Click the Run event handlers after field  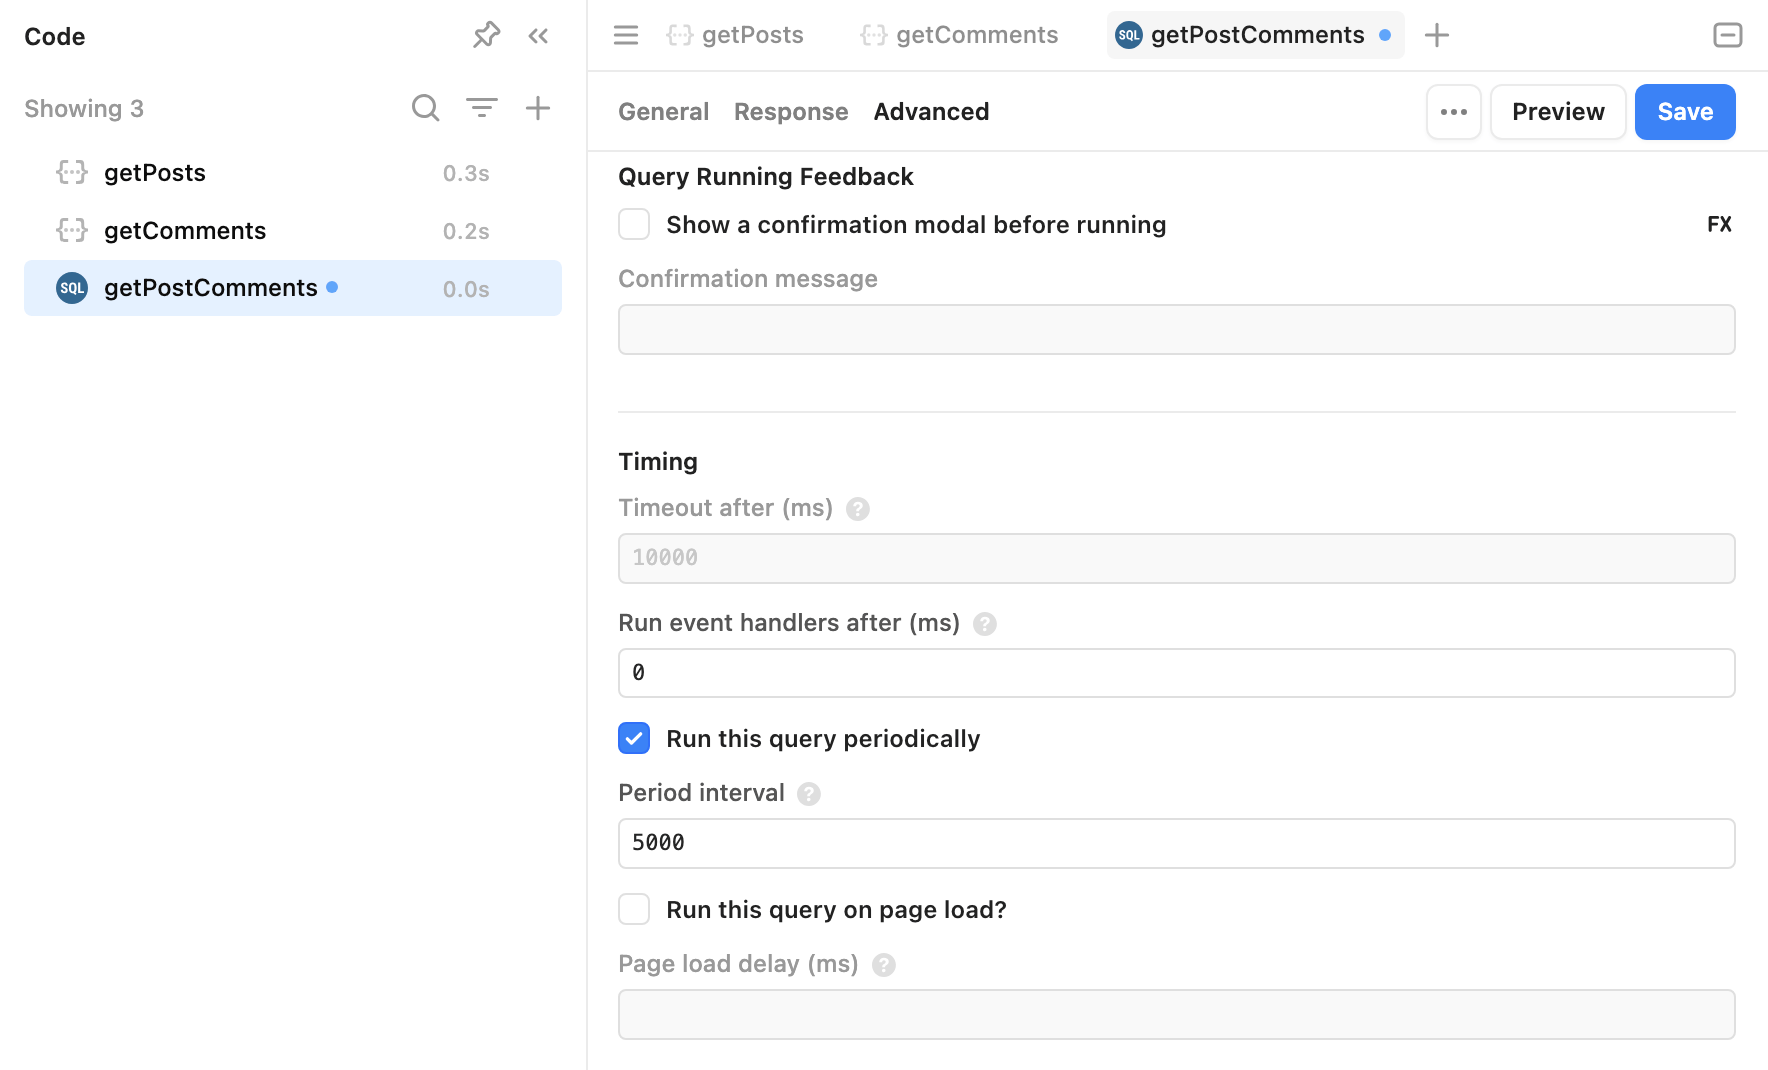(x=1177, y=673)
